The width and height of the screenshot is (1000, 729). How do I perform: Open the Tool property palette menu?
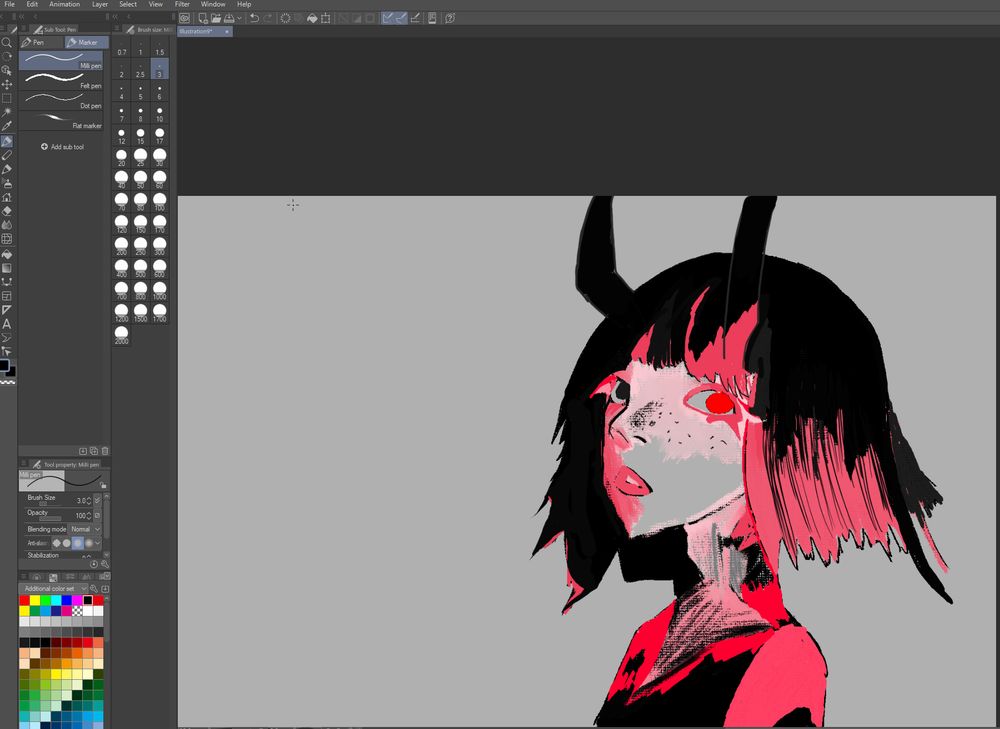[x=24, y=464]
